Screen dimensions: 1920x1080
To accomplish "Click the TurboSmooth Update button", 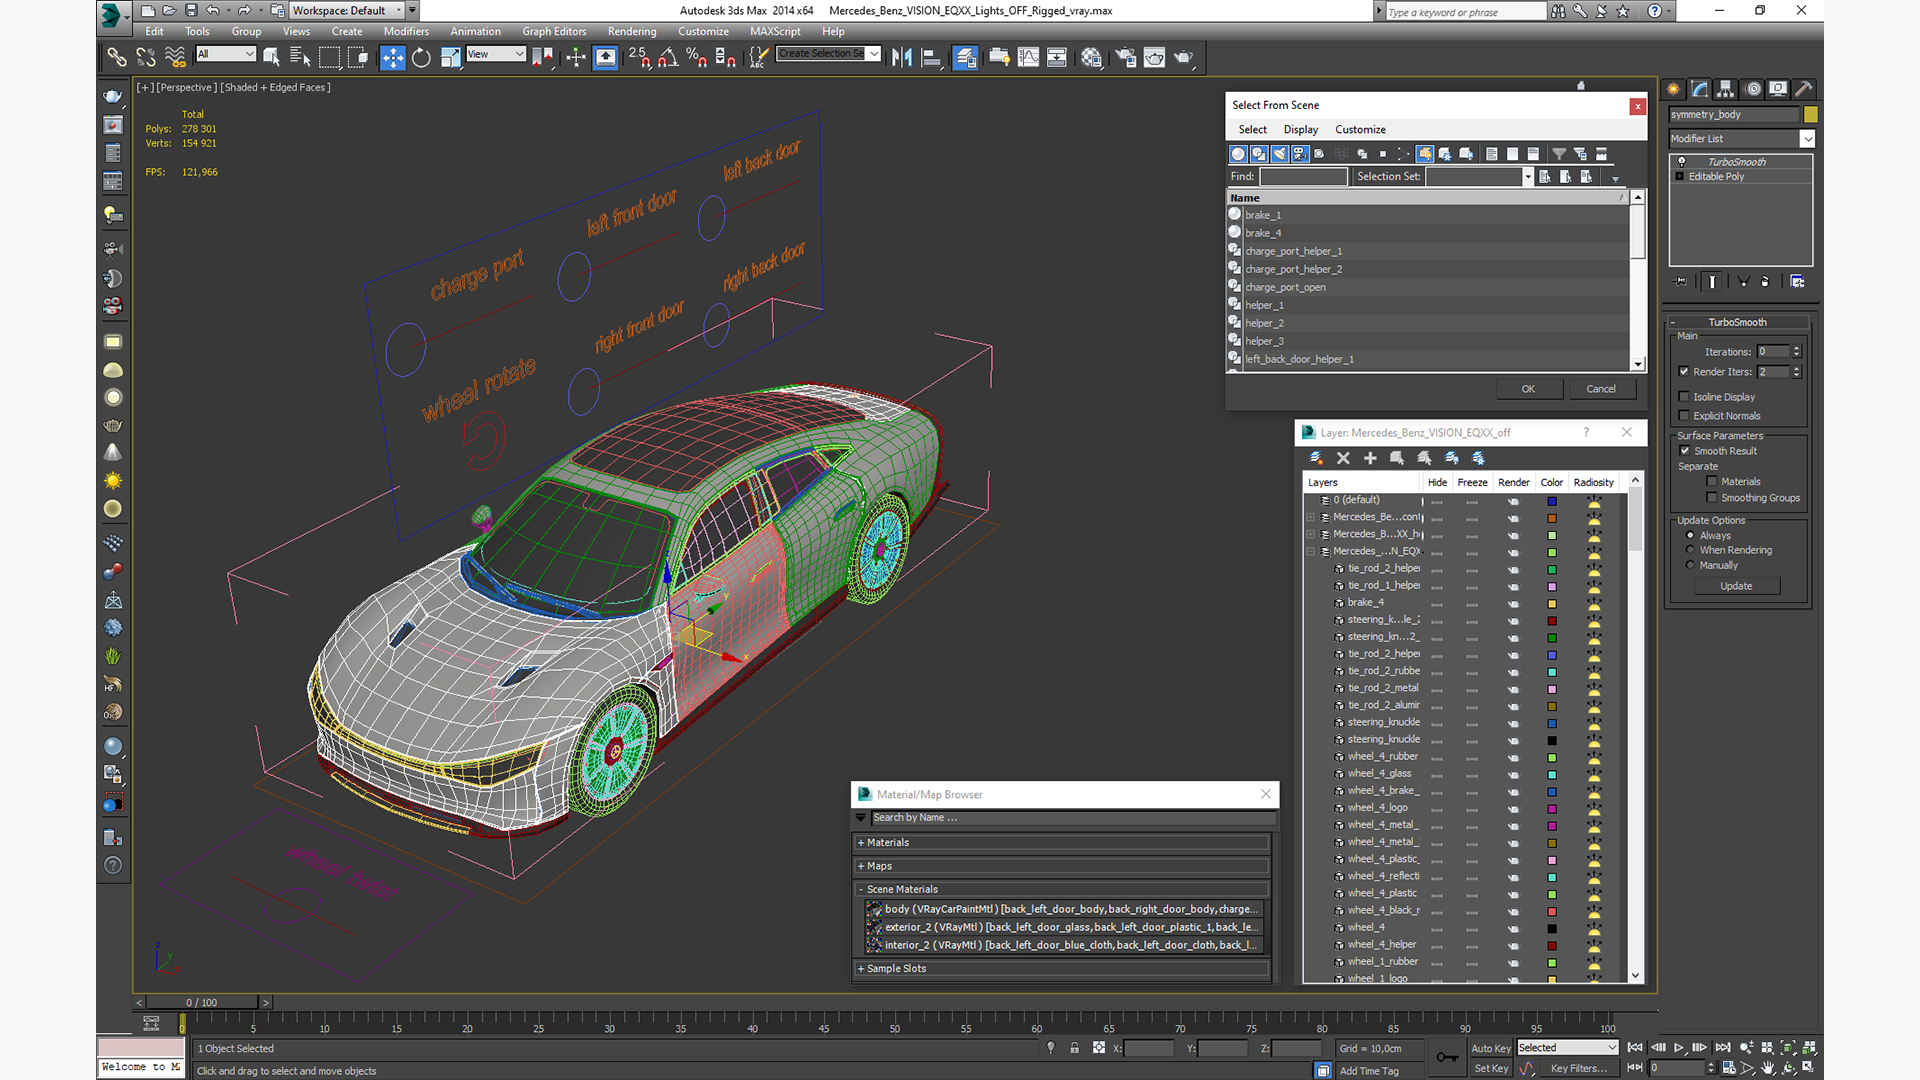I will (x=1736, y=586).
